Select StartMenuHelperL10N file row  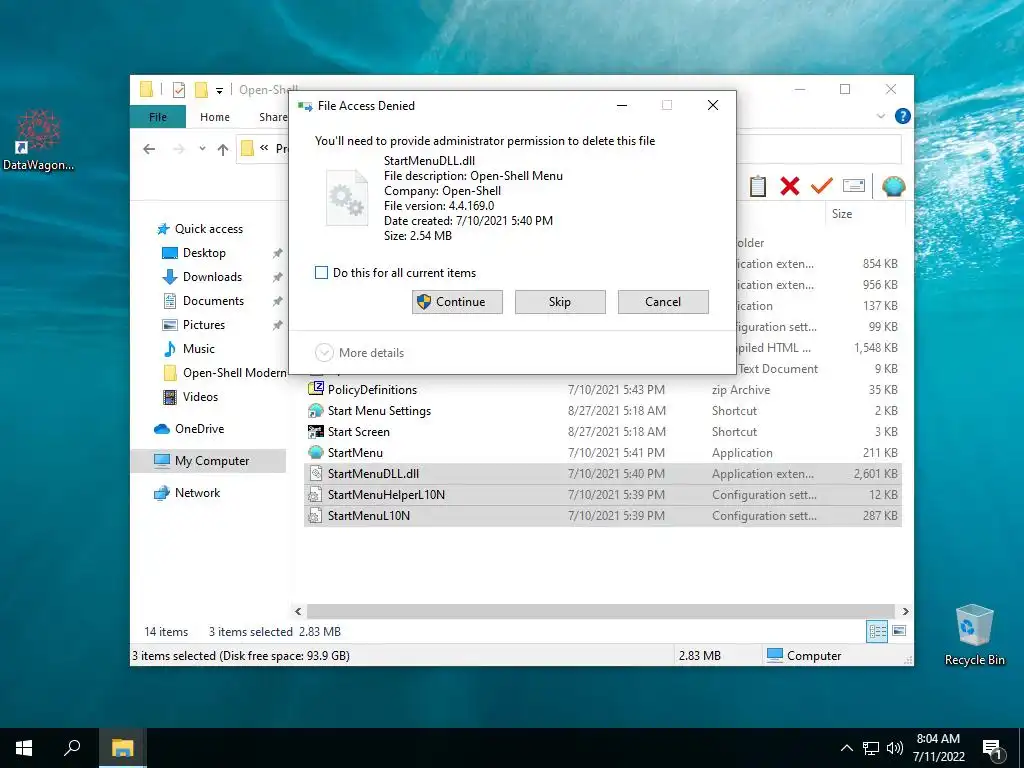(x=602, y=494)
